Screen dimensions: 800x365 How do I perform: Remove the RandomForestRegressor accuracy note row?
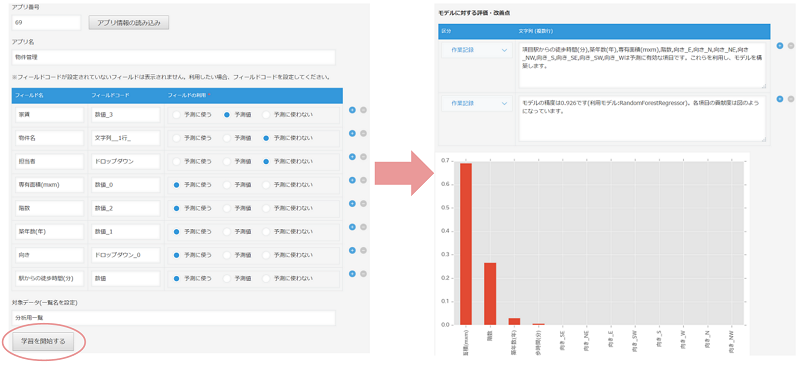(791, 99)
